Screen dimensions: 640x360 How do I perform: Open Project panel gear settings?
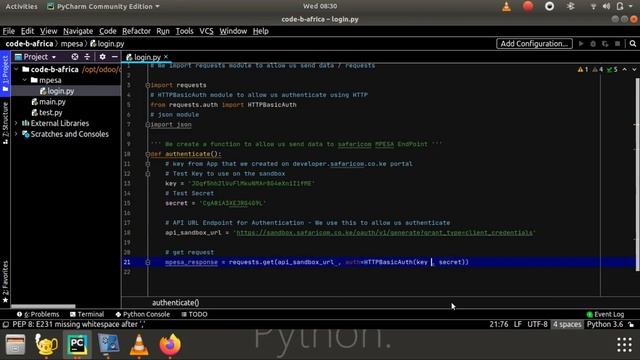[102, 57]
